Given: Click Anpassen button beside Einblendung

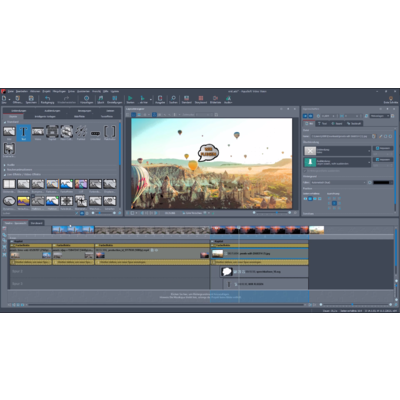Looking at the screenshot, I should (383, 148).
